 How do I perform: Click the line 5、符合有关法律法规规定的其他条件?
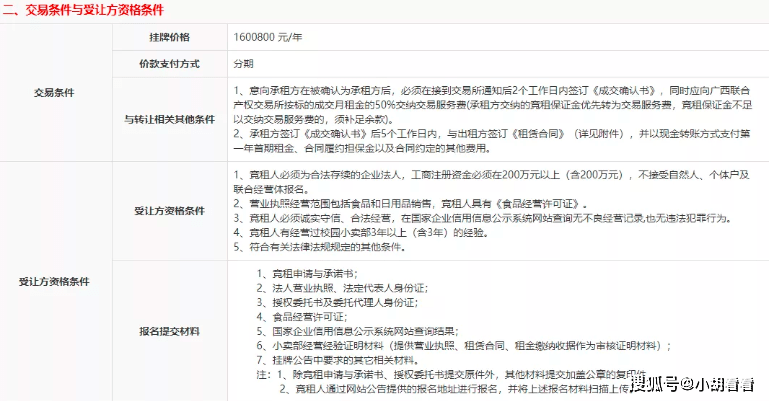click(x=319, y=247)
